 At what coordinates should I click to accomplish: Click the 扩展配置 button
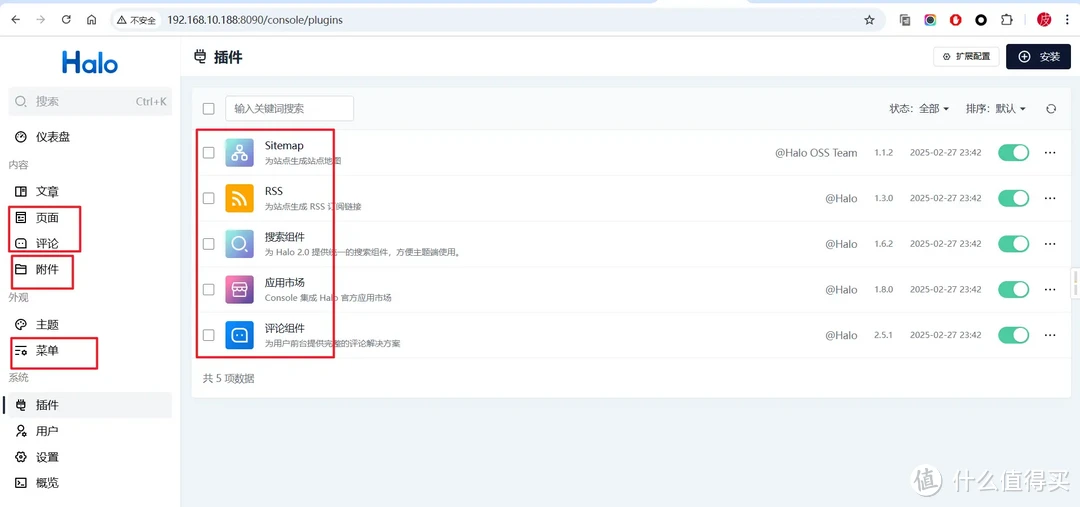[966, 57]
